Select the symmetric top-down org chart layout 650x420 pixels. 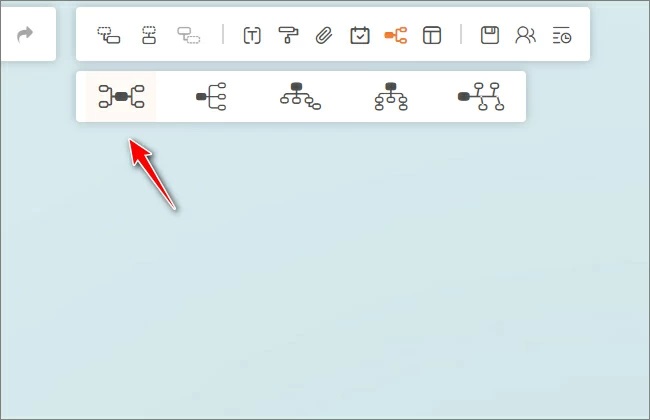[390, 96]
